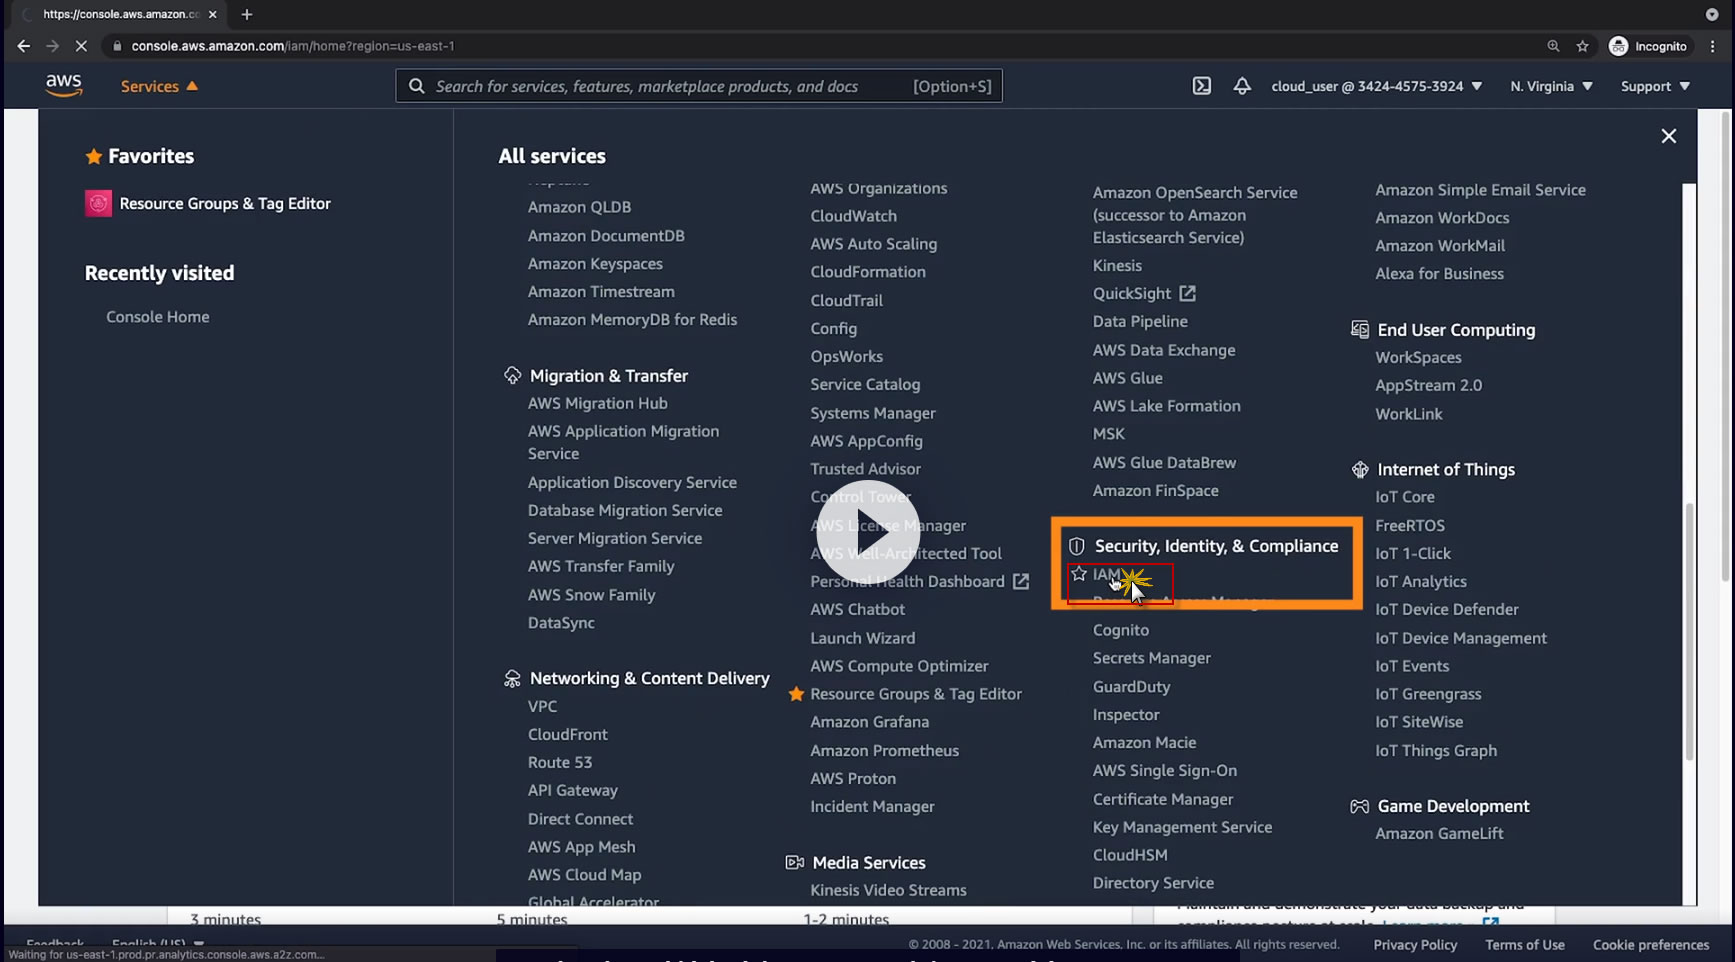This screenshot has height=962, width=1735.
Task: Open Console Home from Recently visited
Action: 158,317
